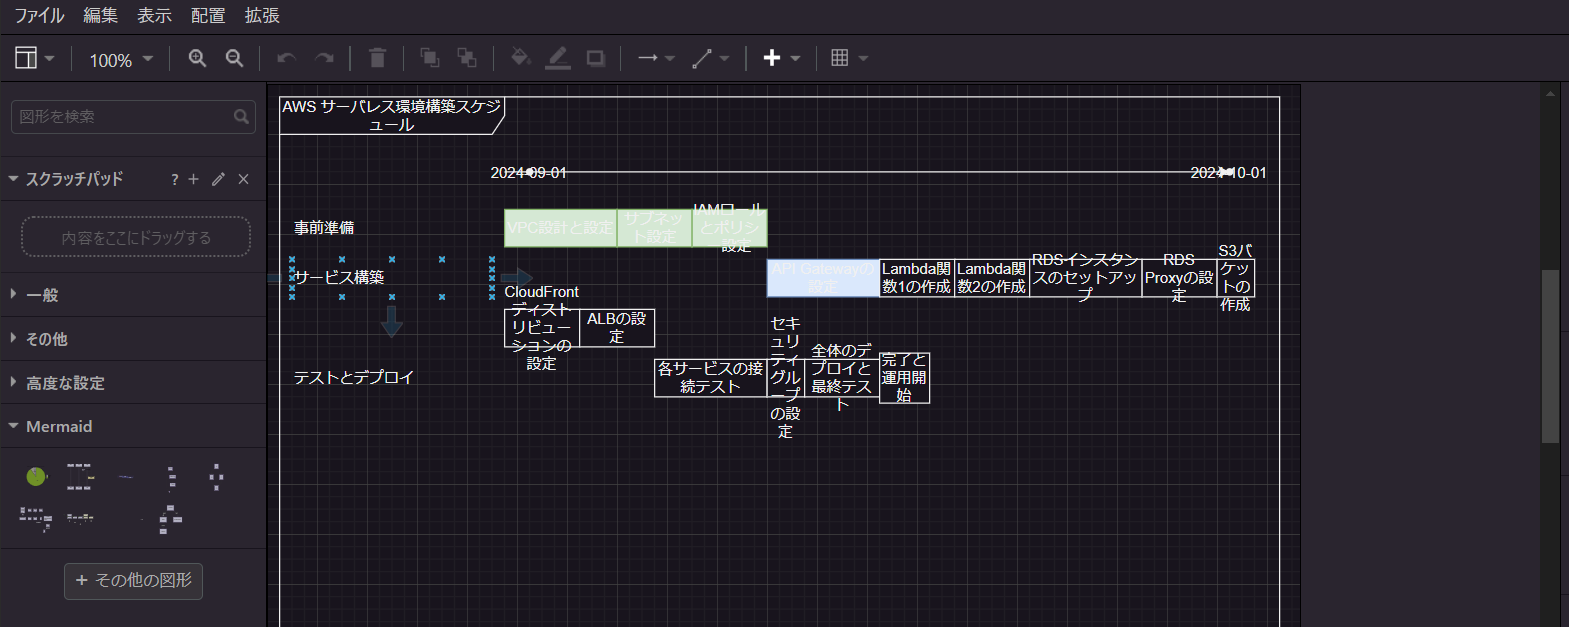Close the scratchpad with X
Viewport: 1569px width, 627px height.
coord(243,179)
